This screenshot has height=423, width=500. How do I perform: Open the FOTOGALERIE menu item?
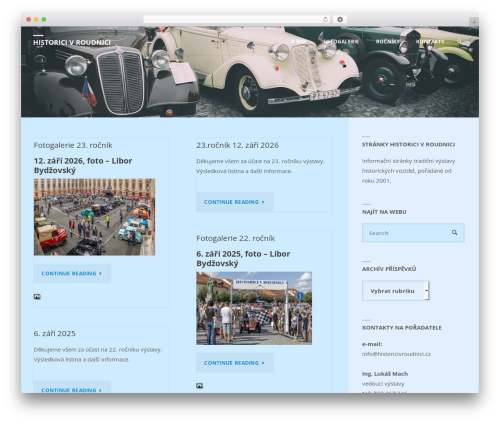tap(341, 42)
